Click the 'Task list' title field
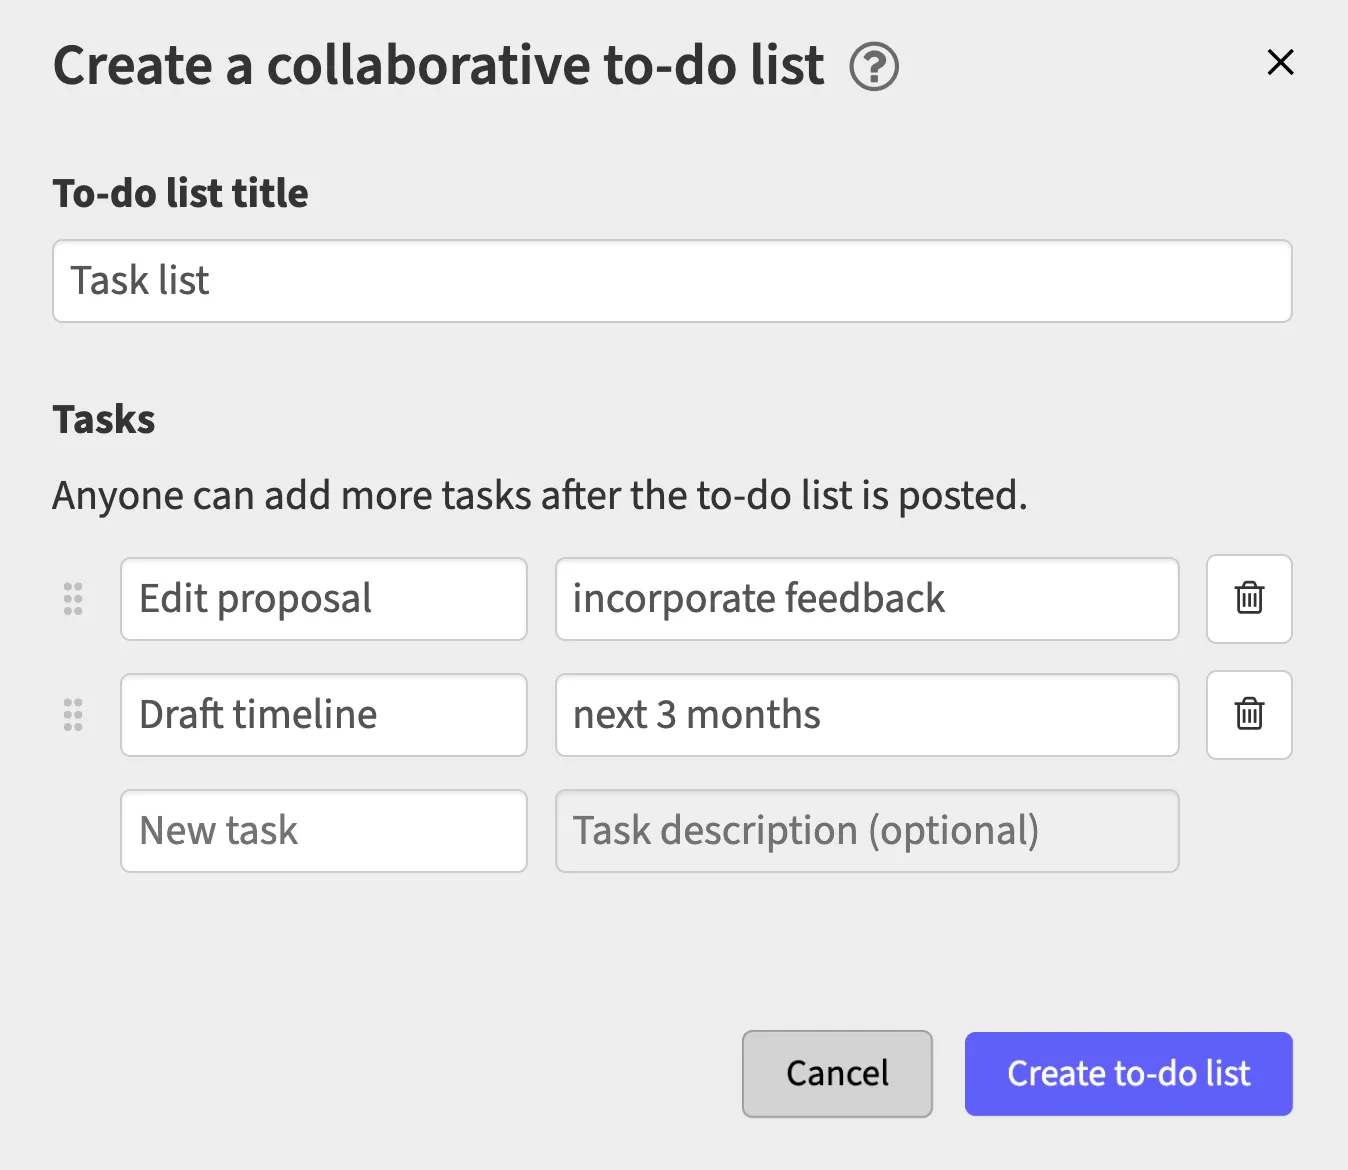 click(672, 281)
